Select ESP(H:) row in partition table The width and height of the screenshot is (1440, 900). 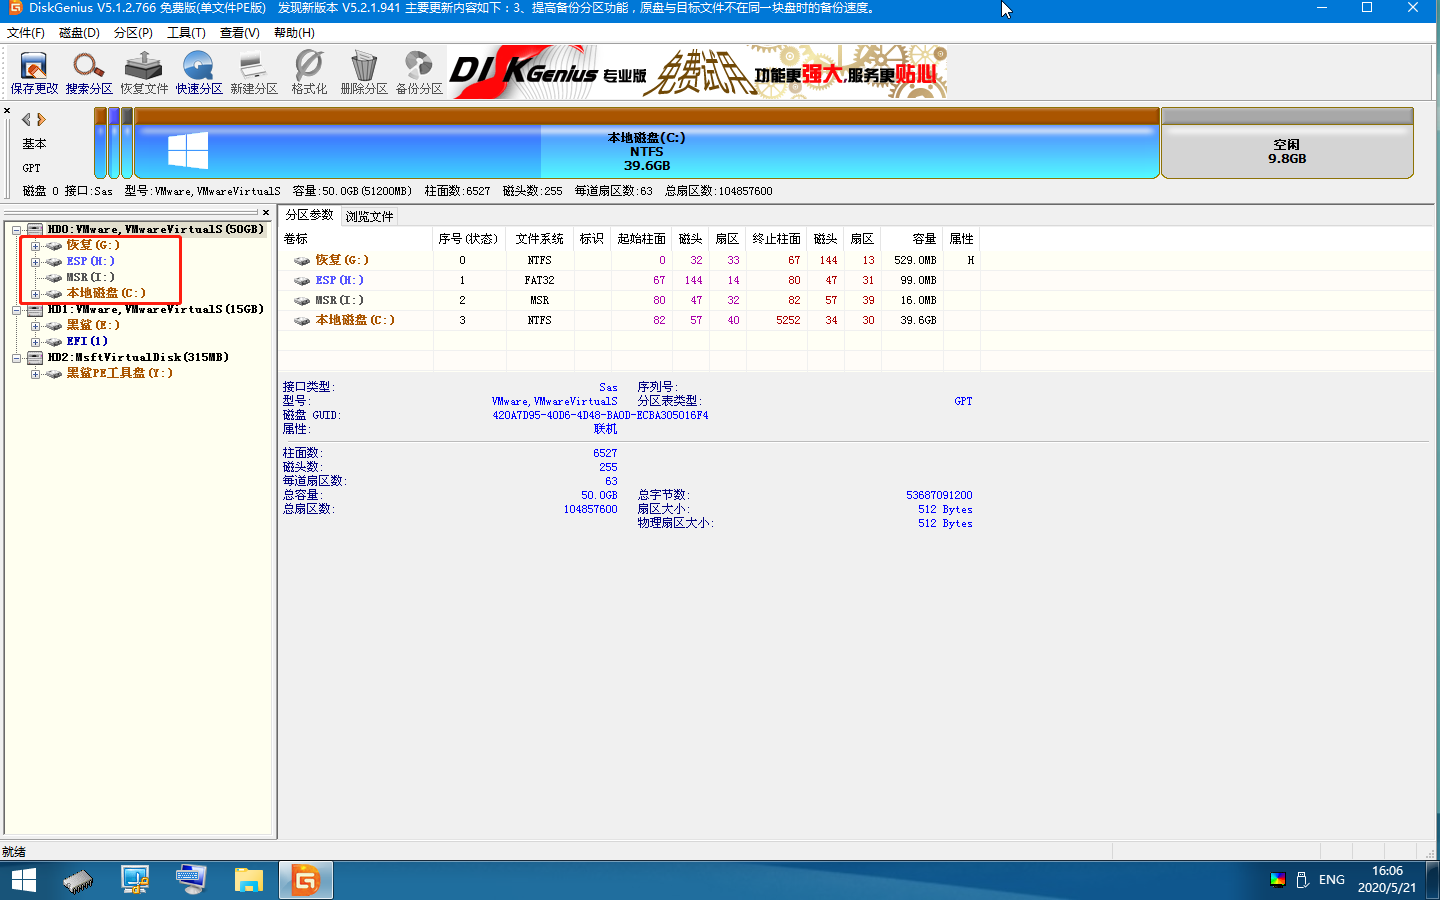[630, 280]
